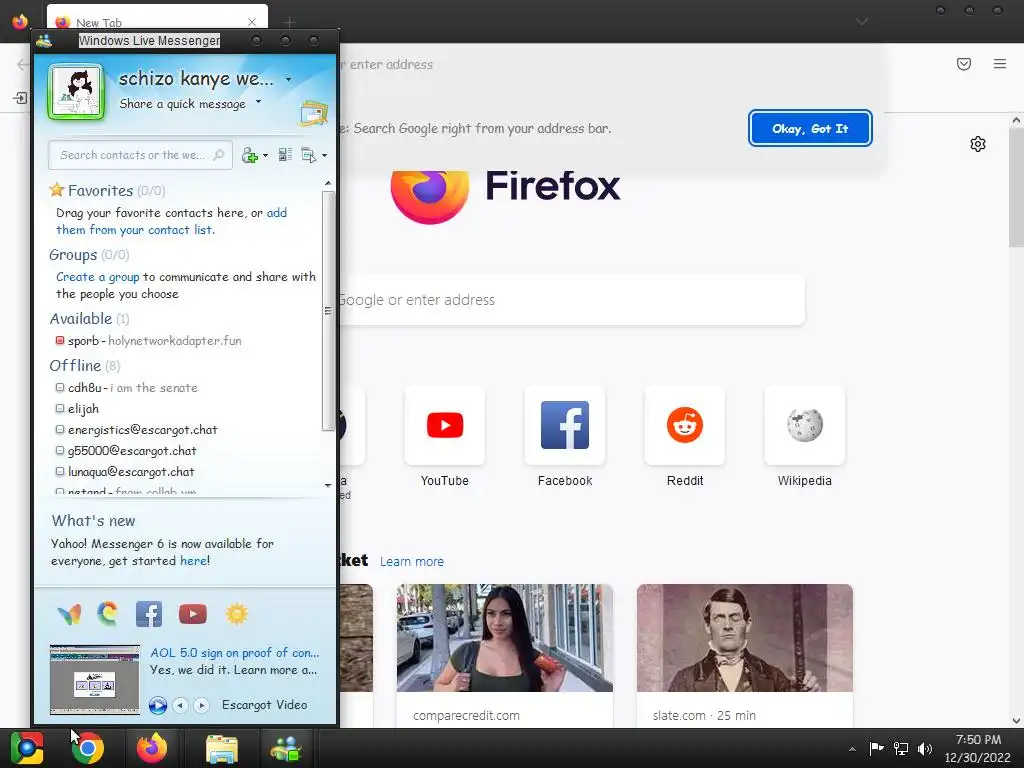Open the volume speaker tray icon
The image size is (1024, 768).
925,748
